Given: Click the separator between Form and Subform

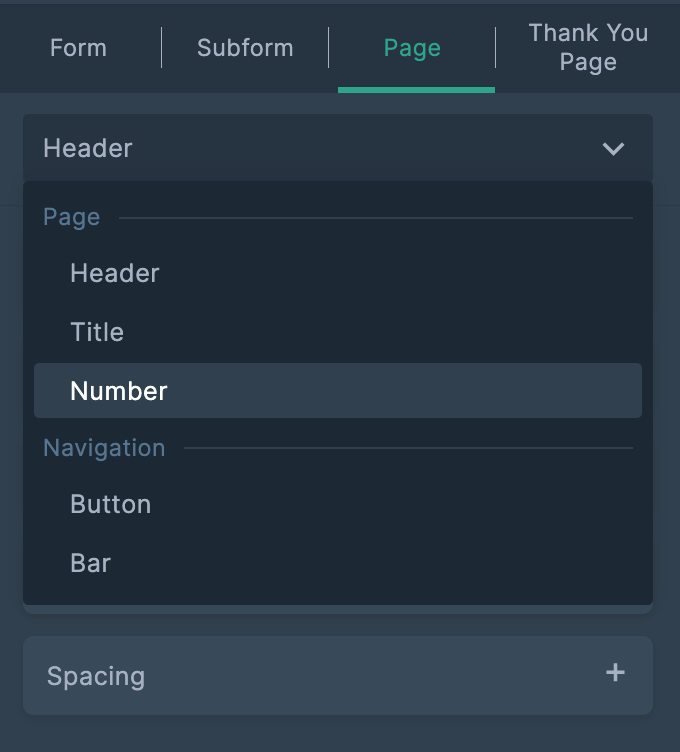Looking at the screenshot, I should 161,48.
